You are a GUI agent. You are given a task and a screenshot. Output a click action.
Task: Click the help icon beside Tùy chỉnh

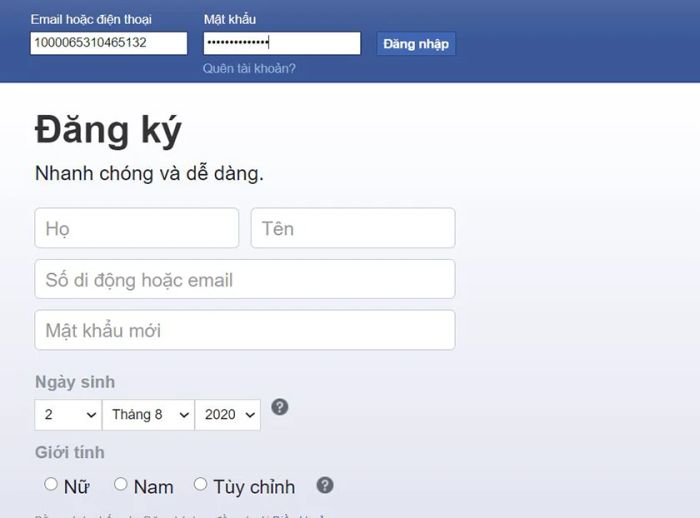(x=325, y=485)
